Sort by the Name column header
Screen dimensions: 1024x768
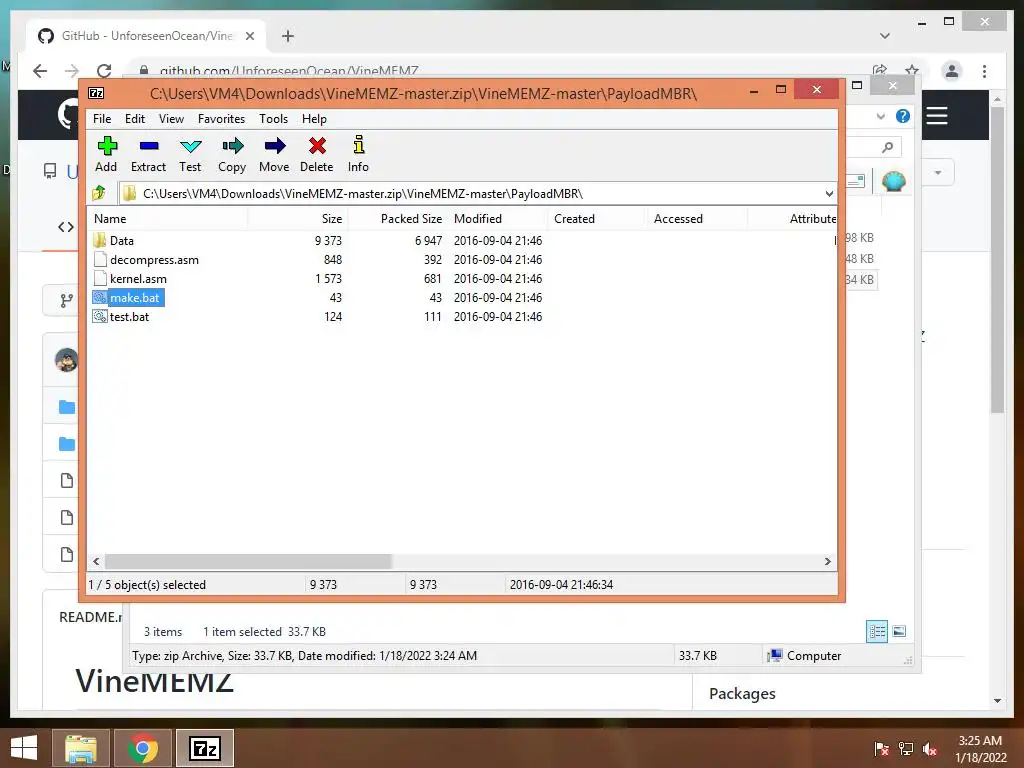click(x=168, y=219)
